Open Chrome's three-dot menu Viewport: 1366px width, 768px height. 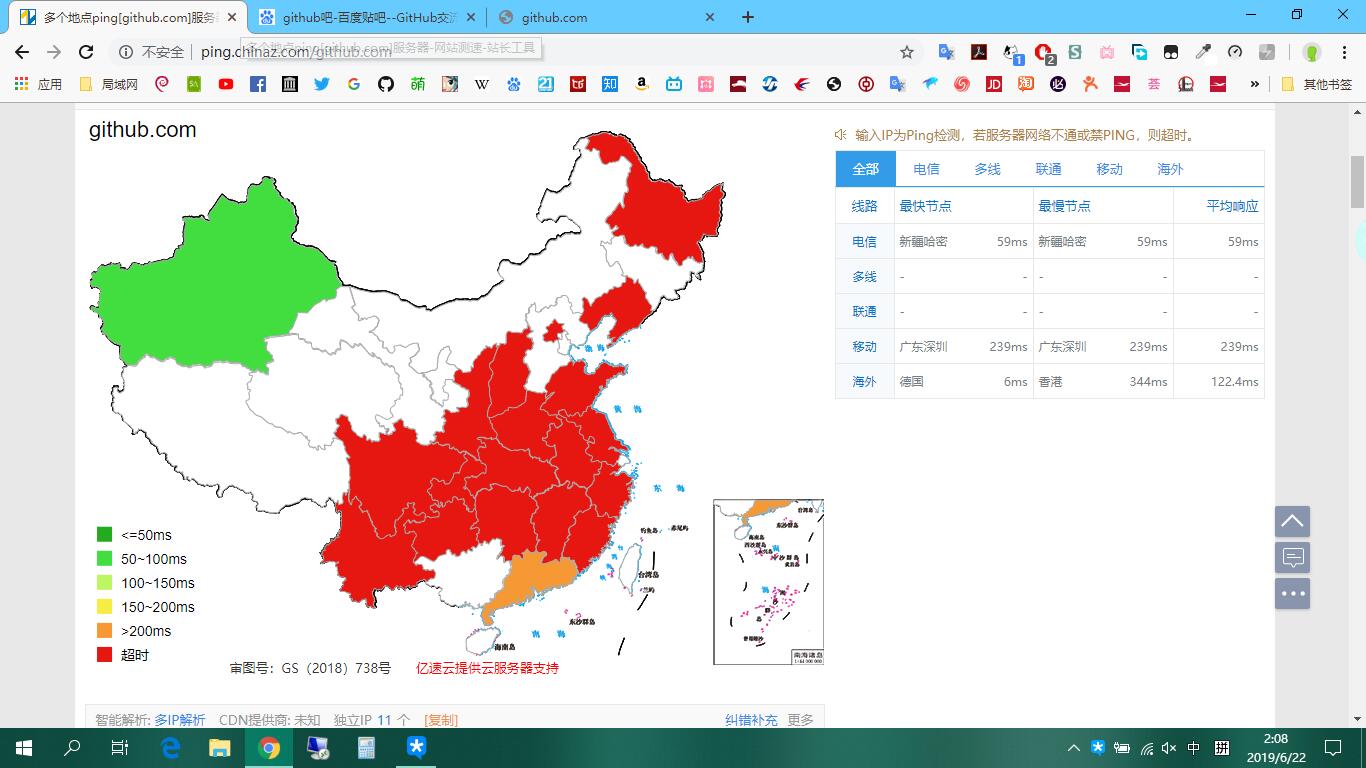click(1343, 52)
